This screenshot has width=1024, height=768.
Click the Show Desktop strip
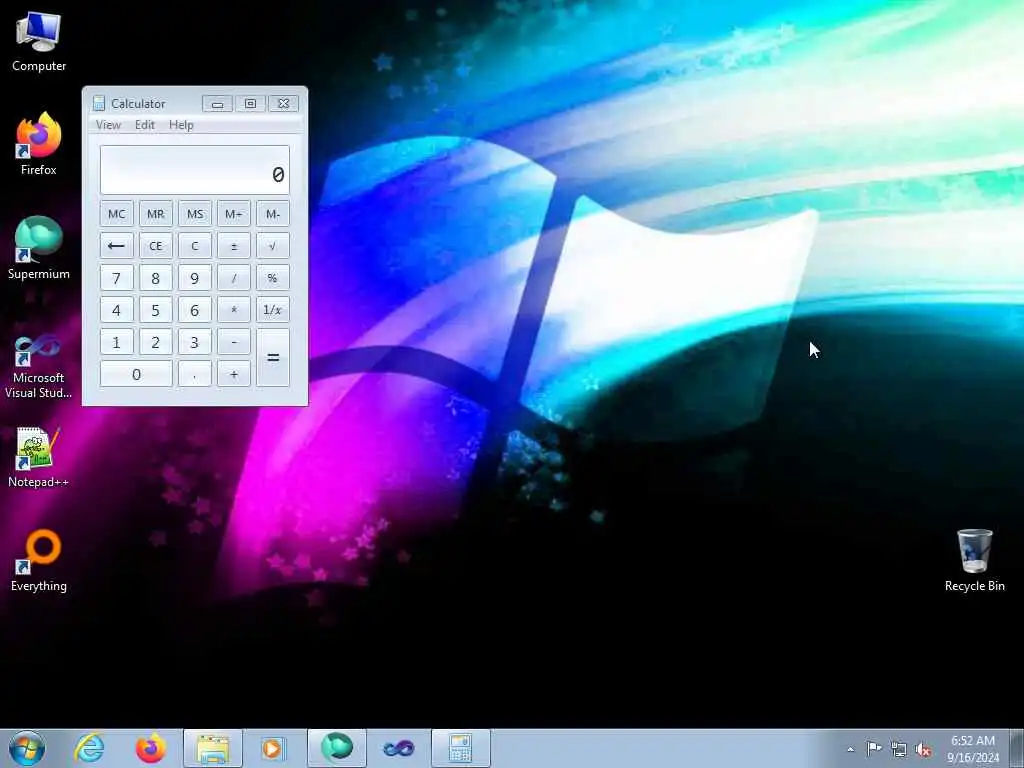(1017, 748)
